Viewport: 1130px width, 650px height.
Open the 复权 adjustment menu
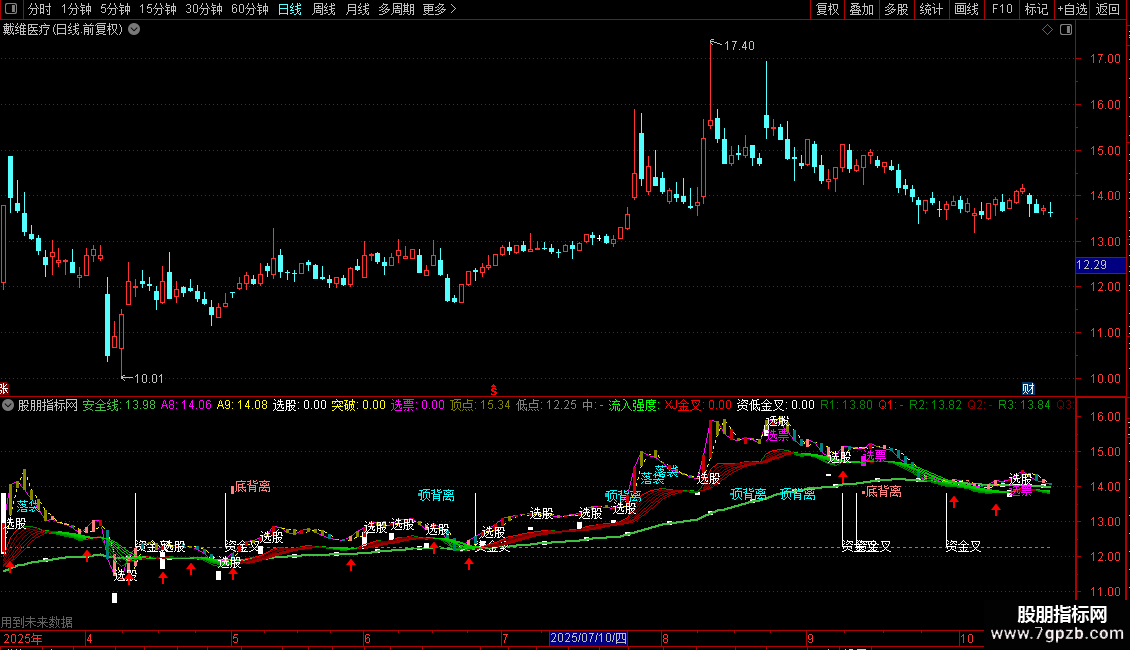point(827,9)
